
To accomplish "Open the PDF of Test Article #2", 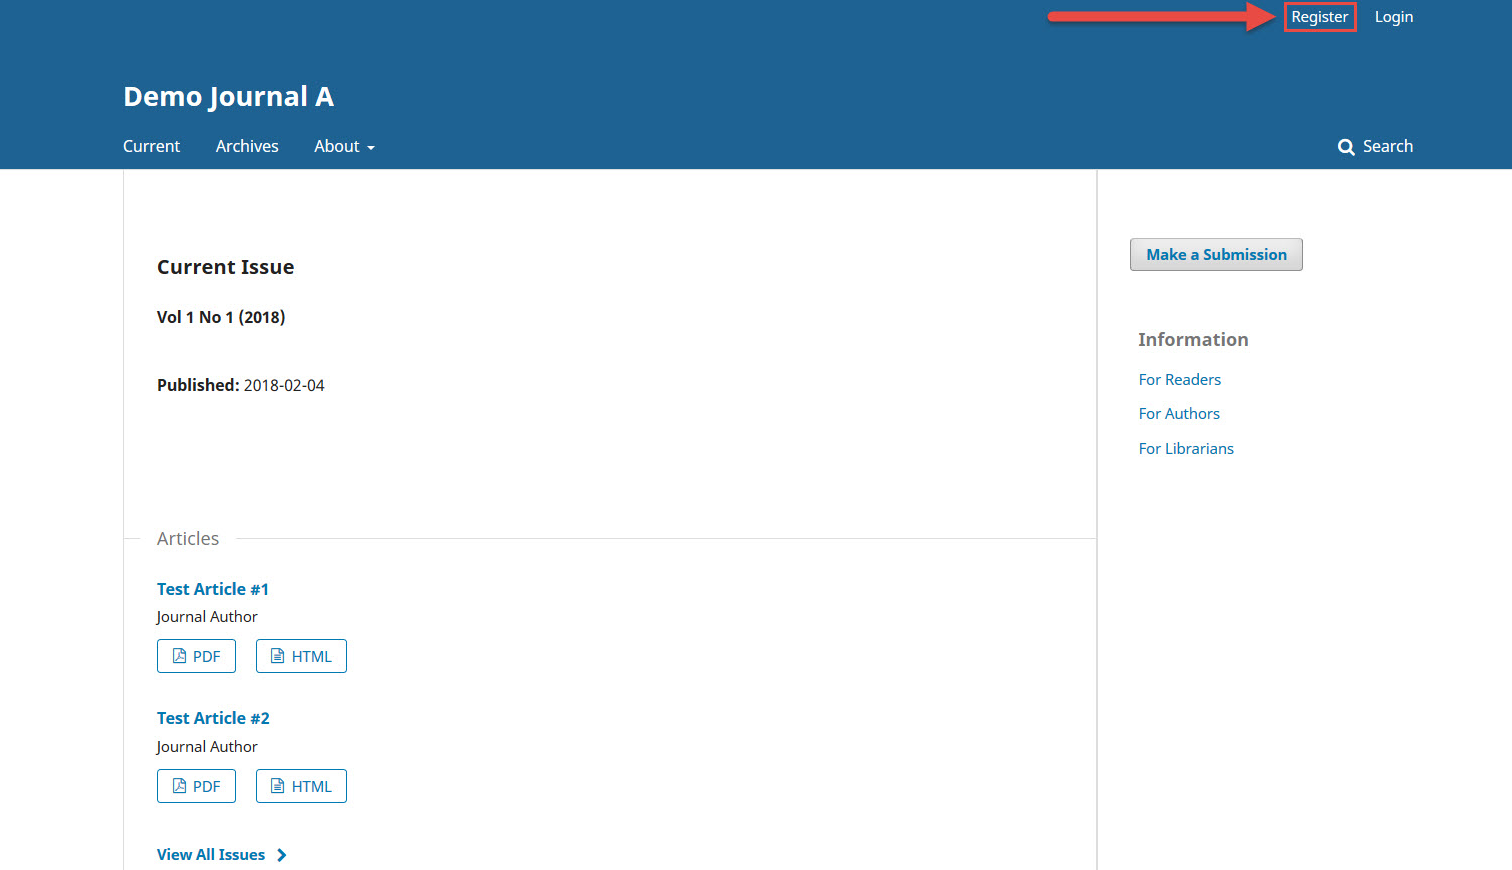I will [196, 786].
